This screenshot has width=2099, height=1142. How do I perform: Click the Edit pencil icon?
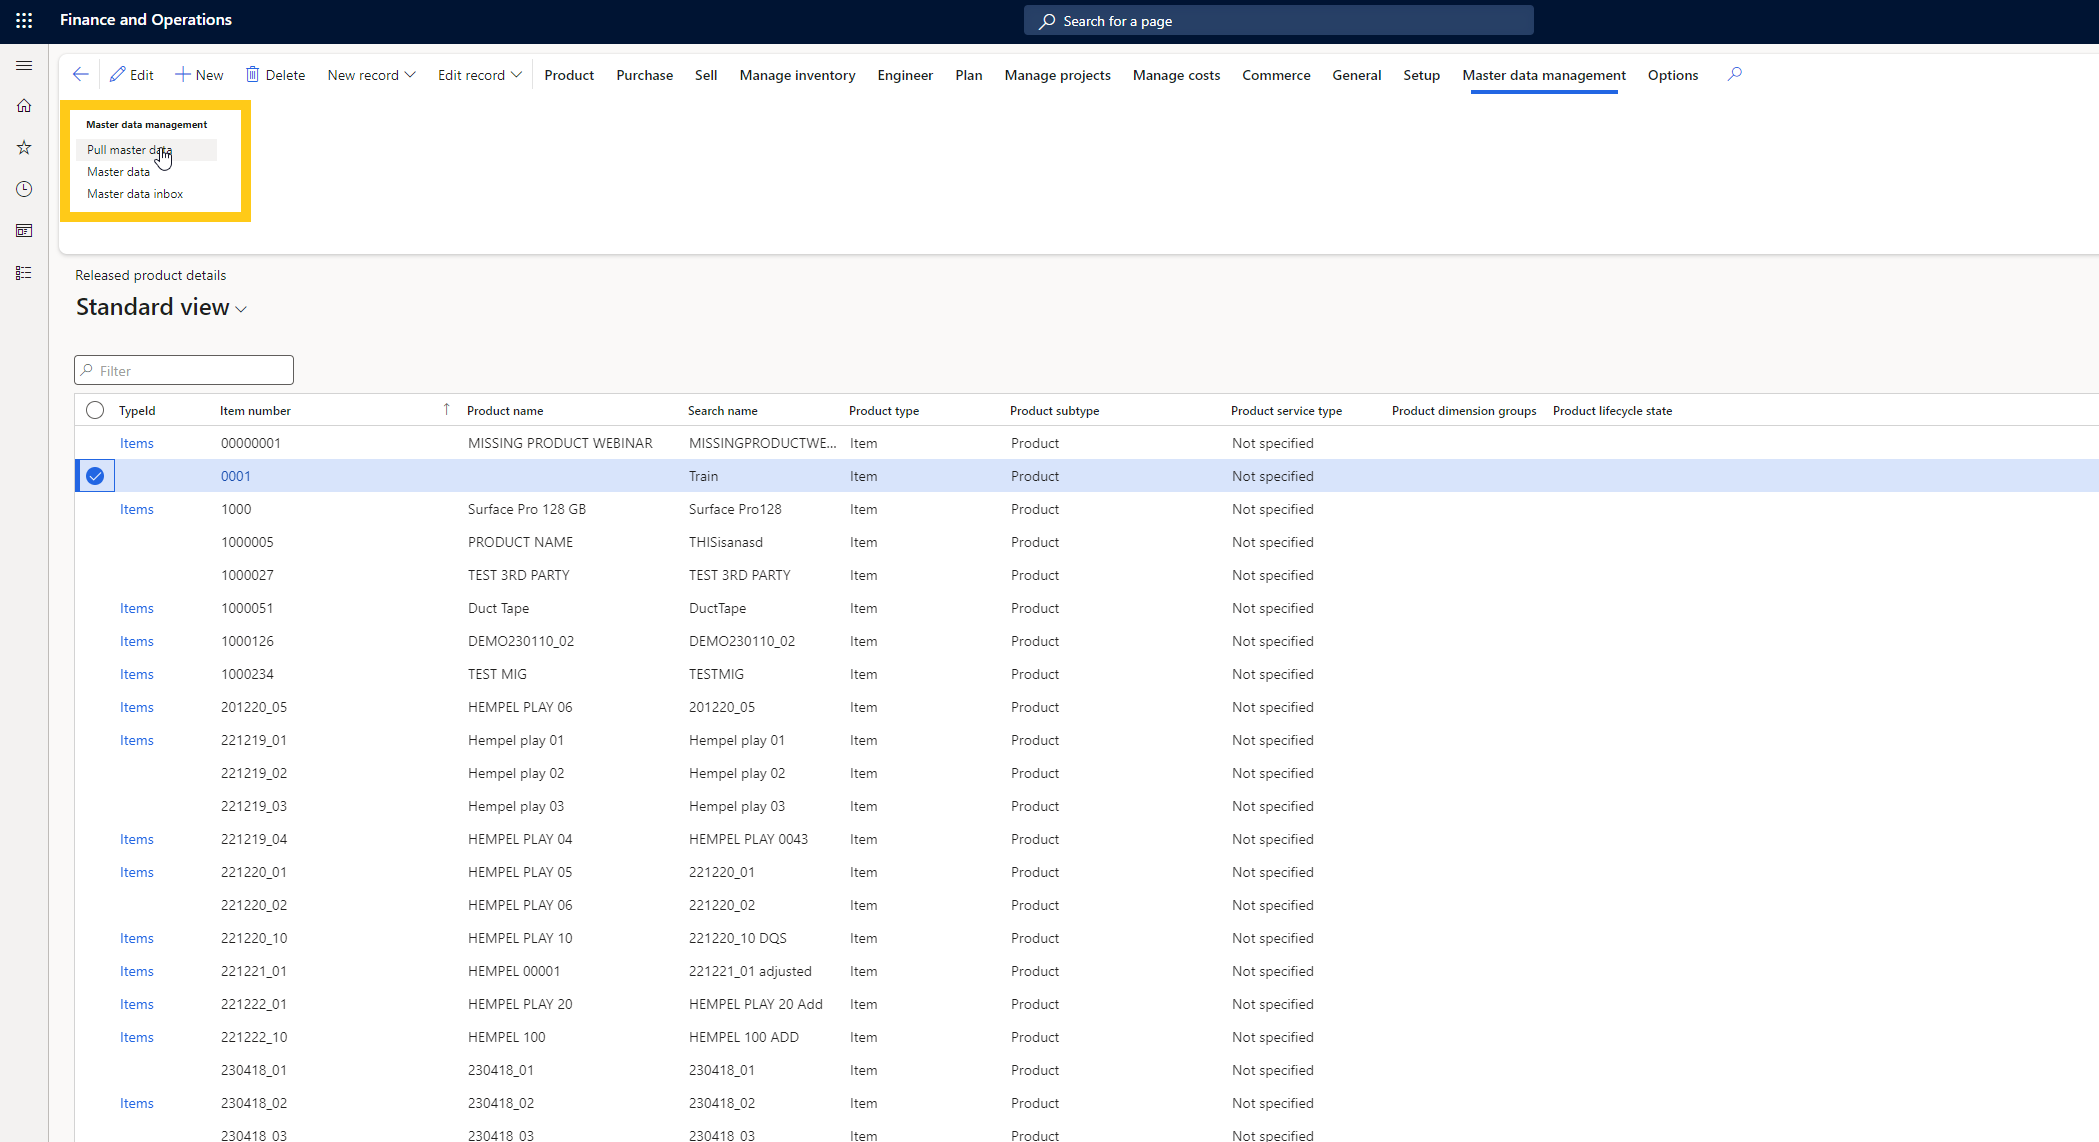coord(118,75)
